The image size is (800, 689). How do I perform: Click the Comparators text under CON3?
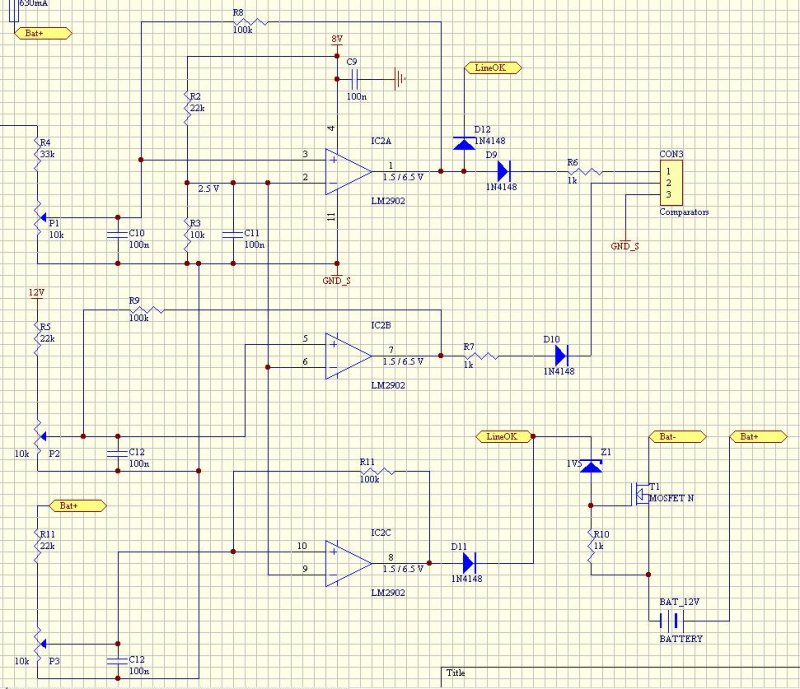684,212
